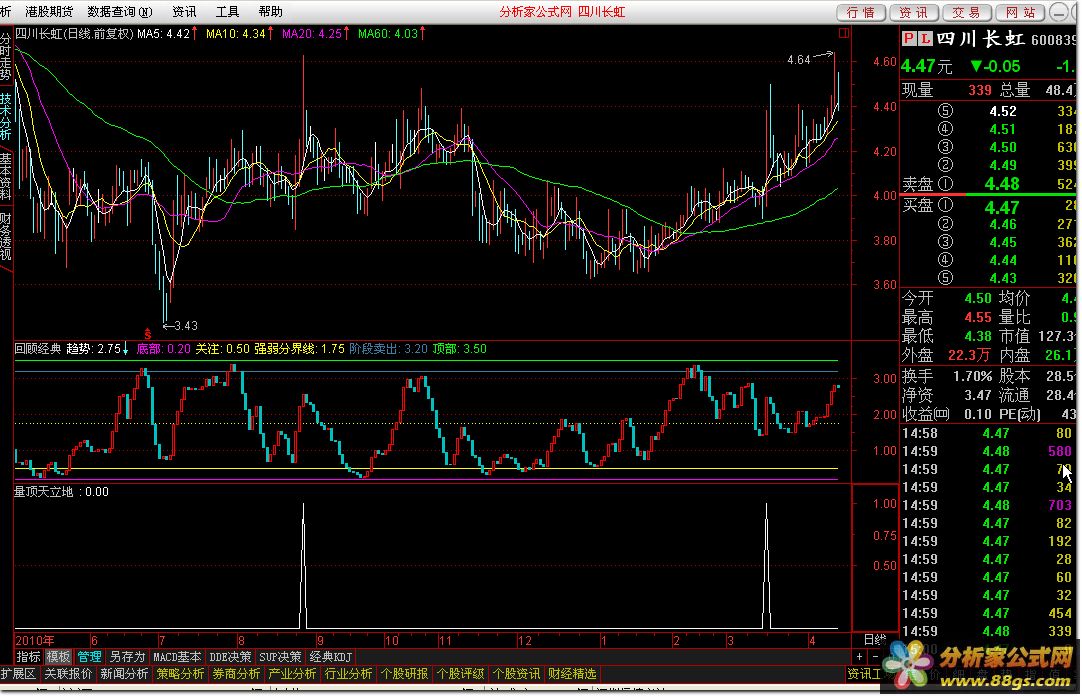Switch to the 基本资料 side tab

tap(6, 176)
